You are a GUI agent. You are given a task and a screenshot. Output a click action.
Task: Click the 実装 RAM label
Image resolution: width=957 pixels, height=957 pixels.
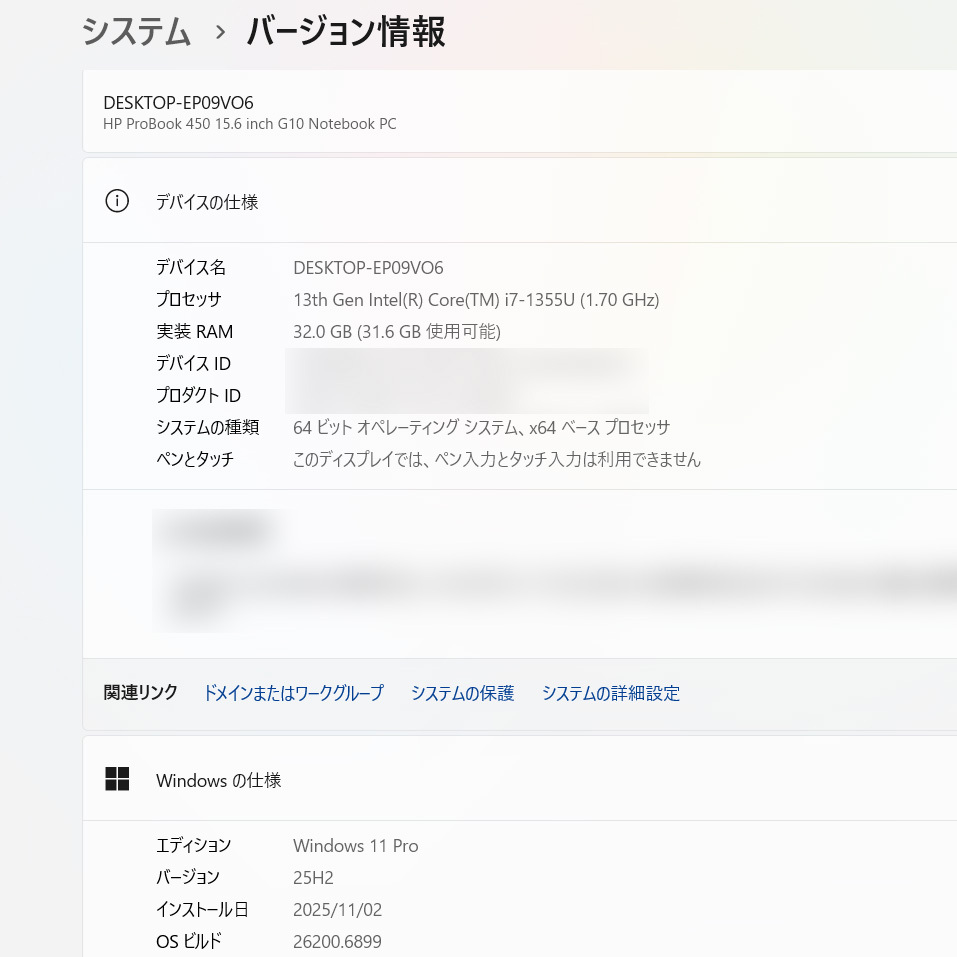[x=195, y=331]
